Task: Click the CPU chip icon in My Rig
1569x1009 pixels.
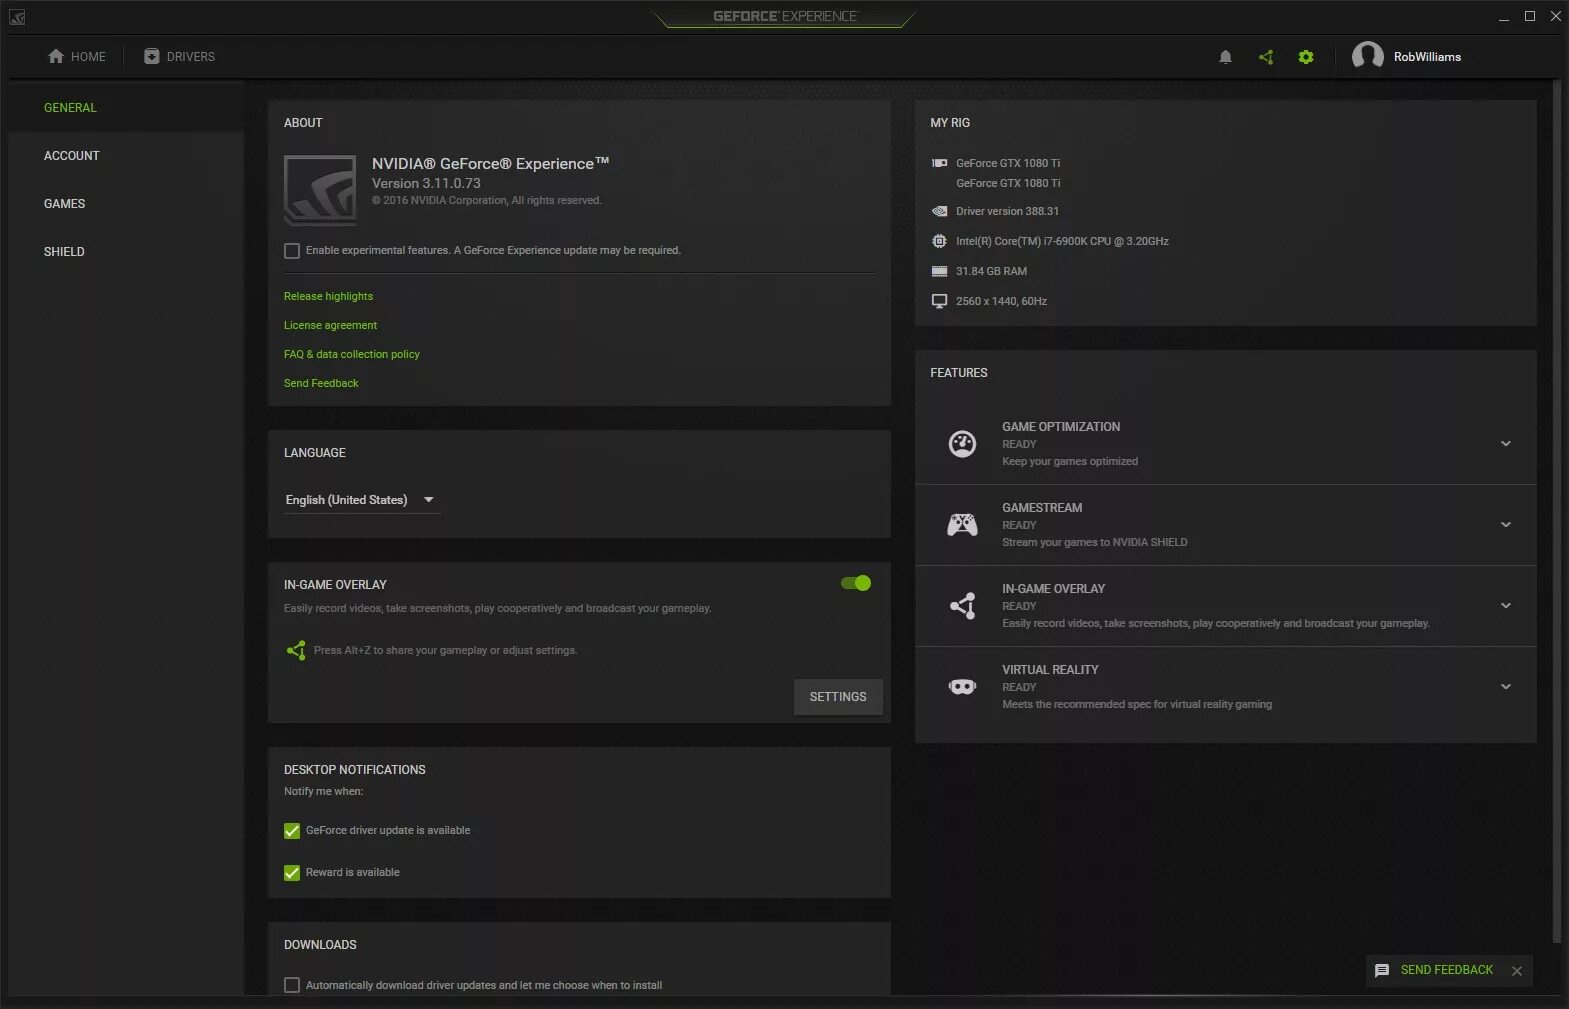Action: coord(939,241)
